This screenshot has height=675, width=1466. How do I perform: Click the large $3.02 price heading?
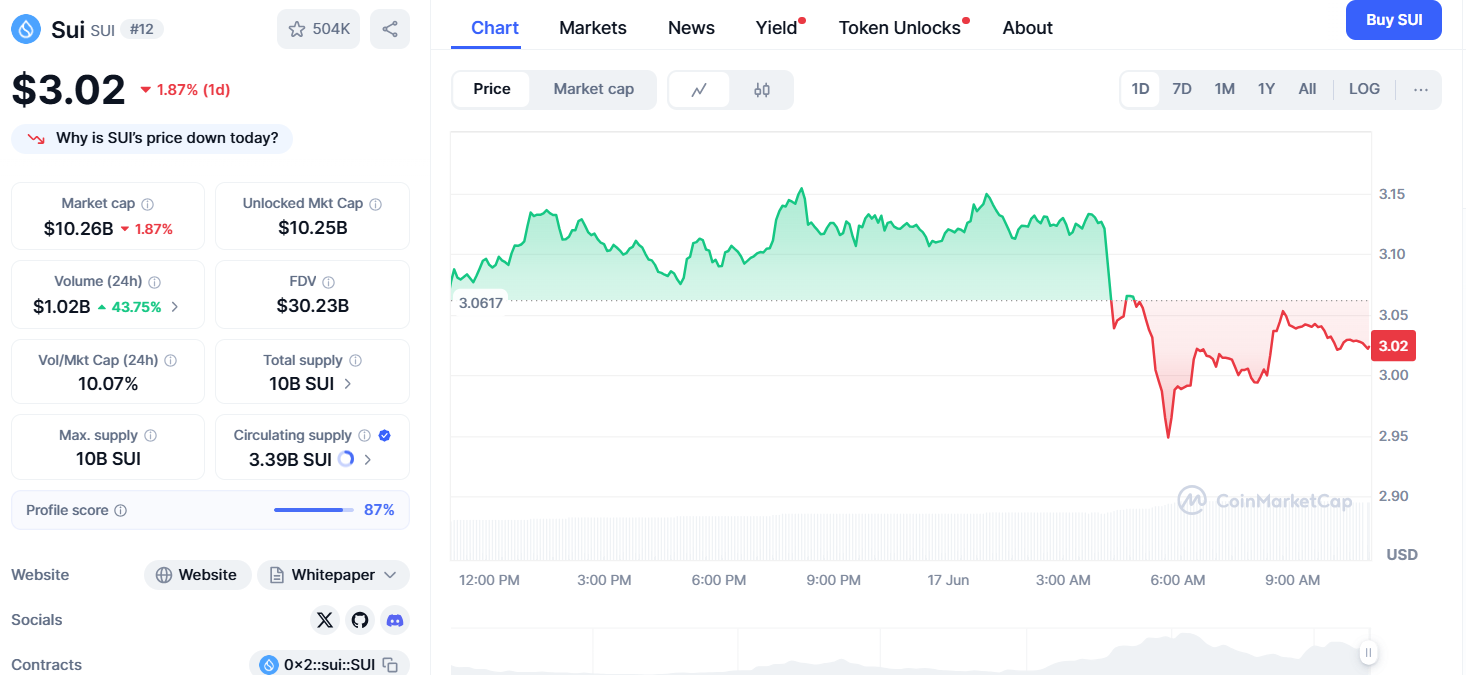click(68, 90)
